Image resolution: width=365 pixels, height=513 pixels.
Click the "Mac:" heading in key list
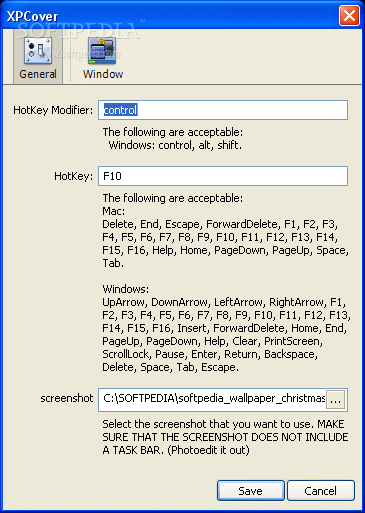114,211
